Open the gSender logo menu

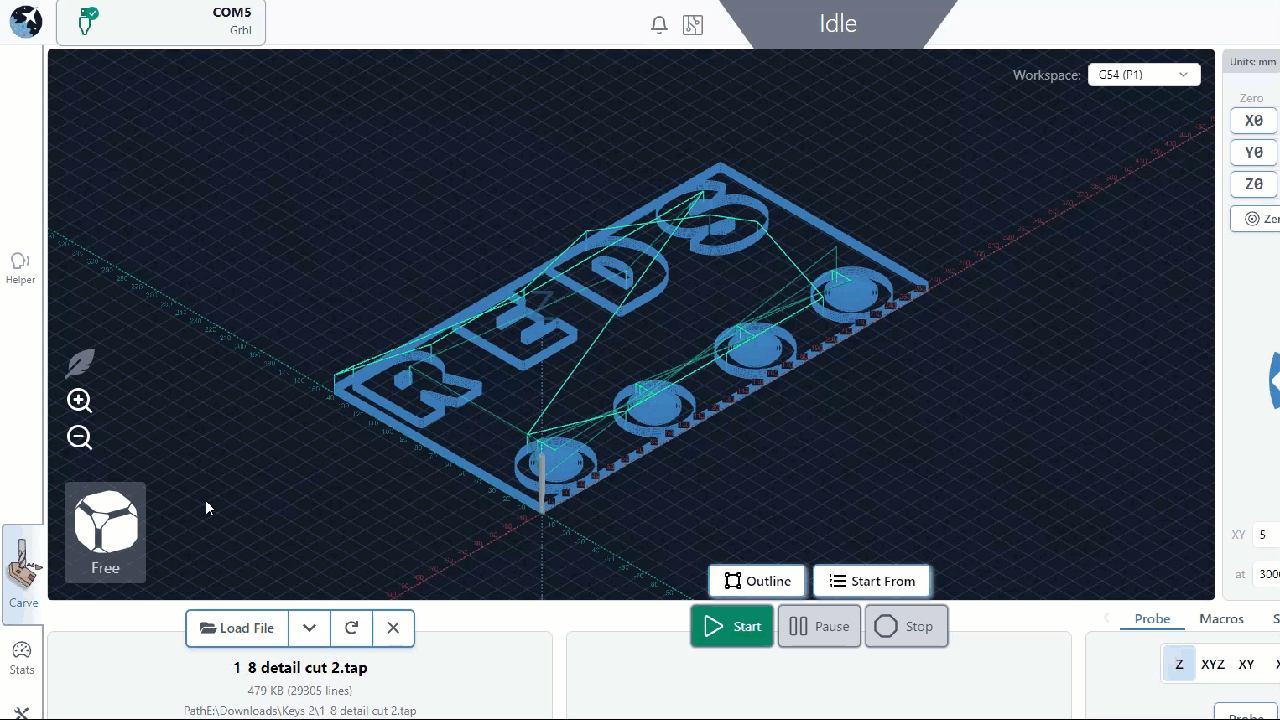coord(26,22)
